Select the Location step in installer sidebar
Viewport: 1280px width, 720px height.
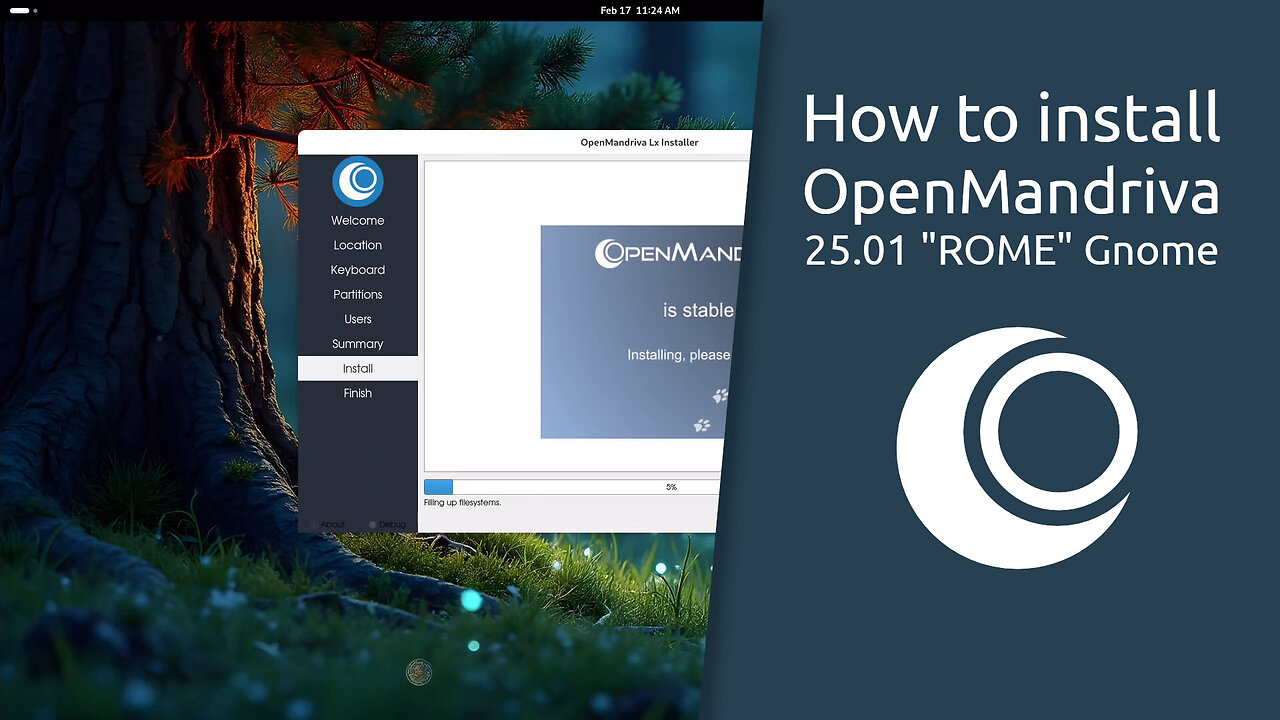tap(358, 245)
